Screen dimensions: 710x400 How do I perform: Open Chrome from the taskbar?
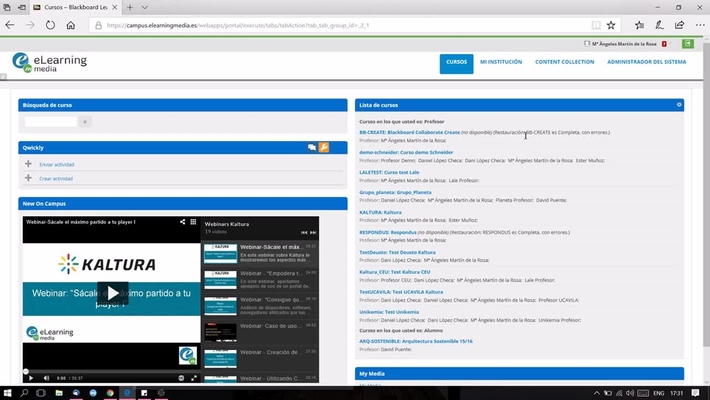coord(110,393)
